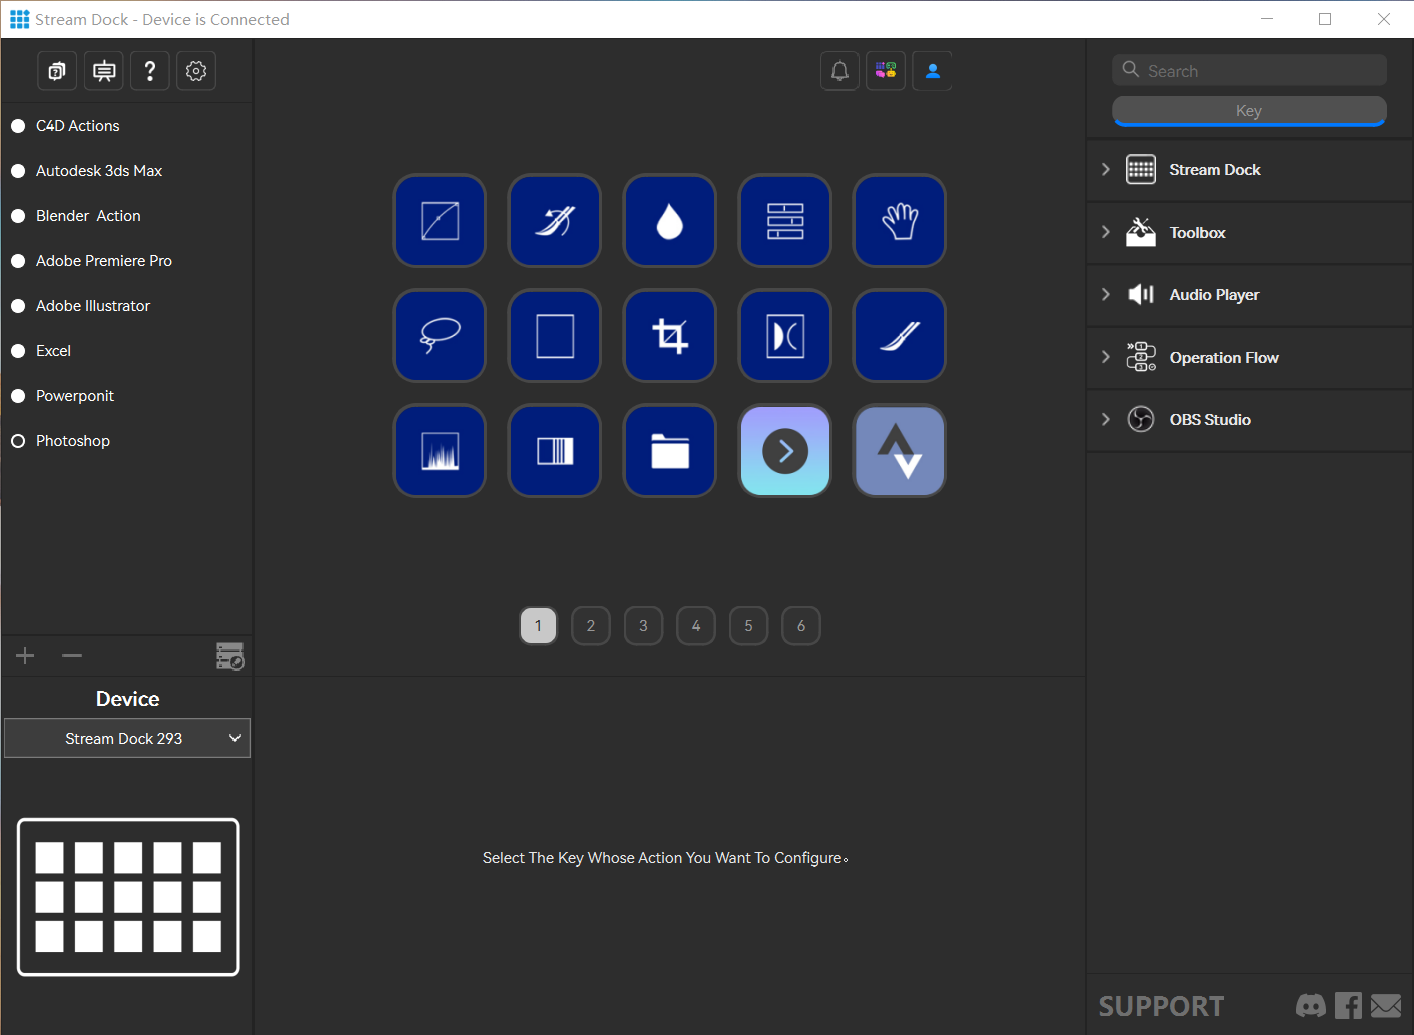The height and width of the screenshot is (1035, 1414).
Task: Click the flip mirror key icon
Action: tap(785, 336)
